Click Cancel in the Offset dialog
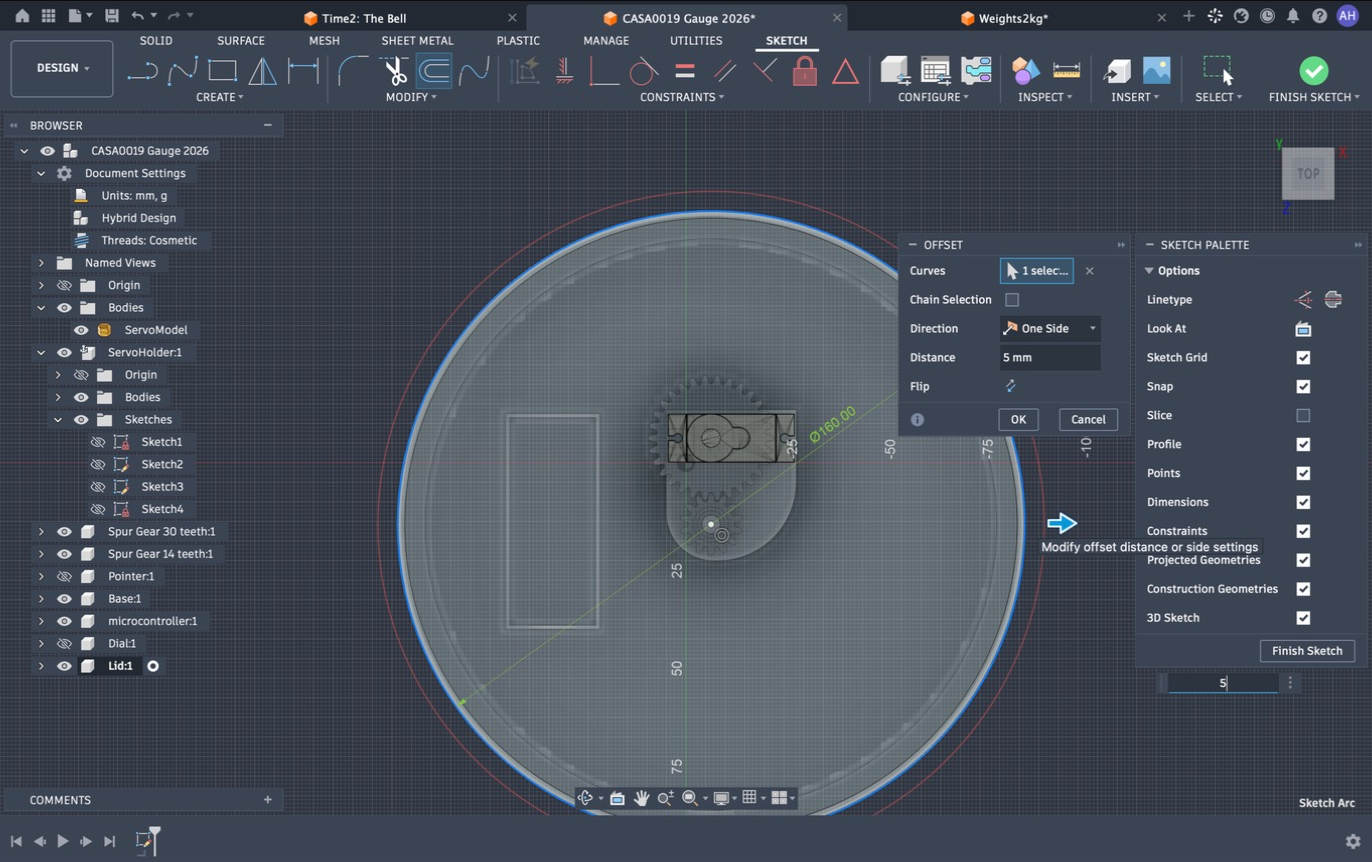This screenshot has height=862, width=1372. click(1088, 420)
